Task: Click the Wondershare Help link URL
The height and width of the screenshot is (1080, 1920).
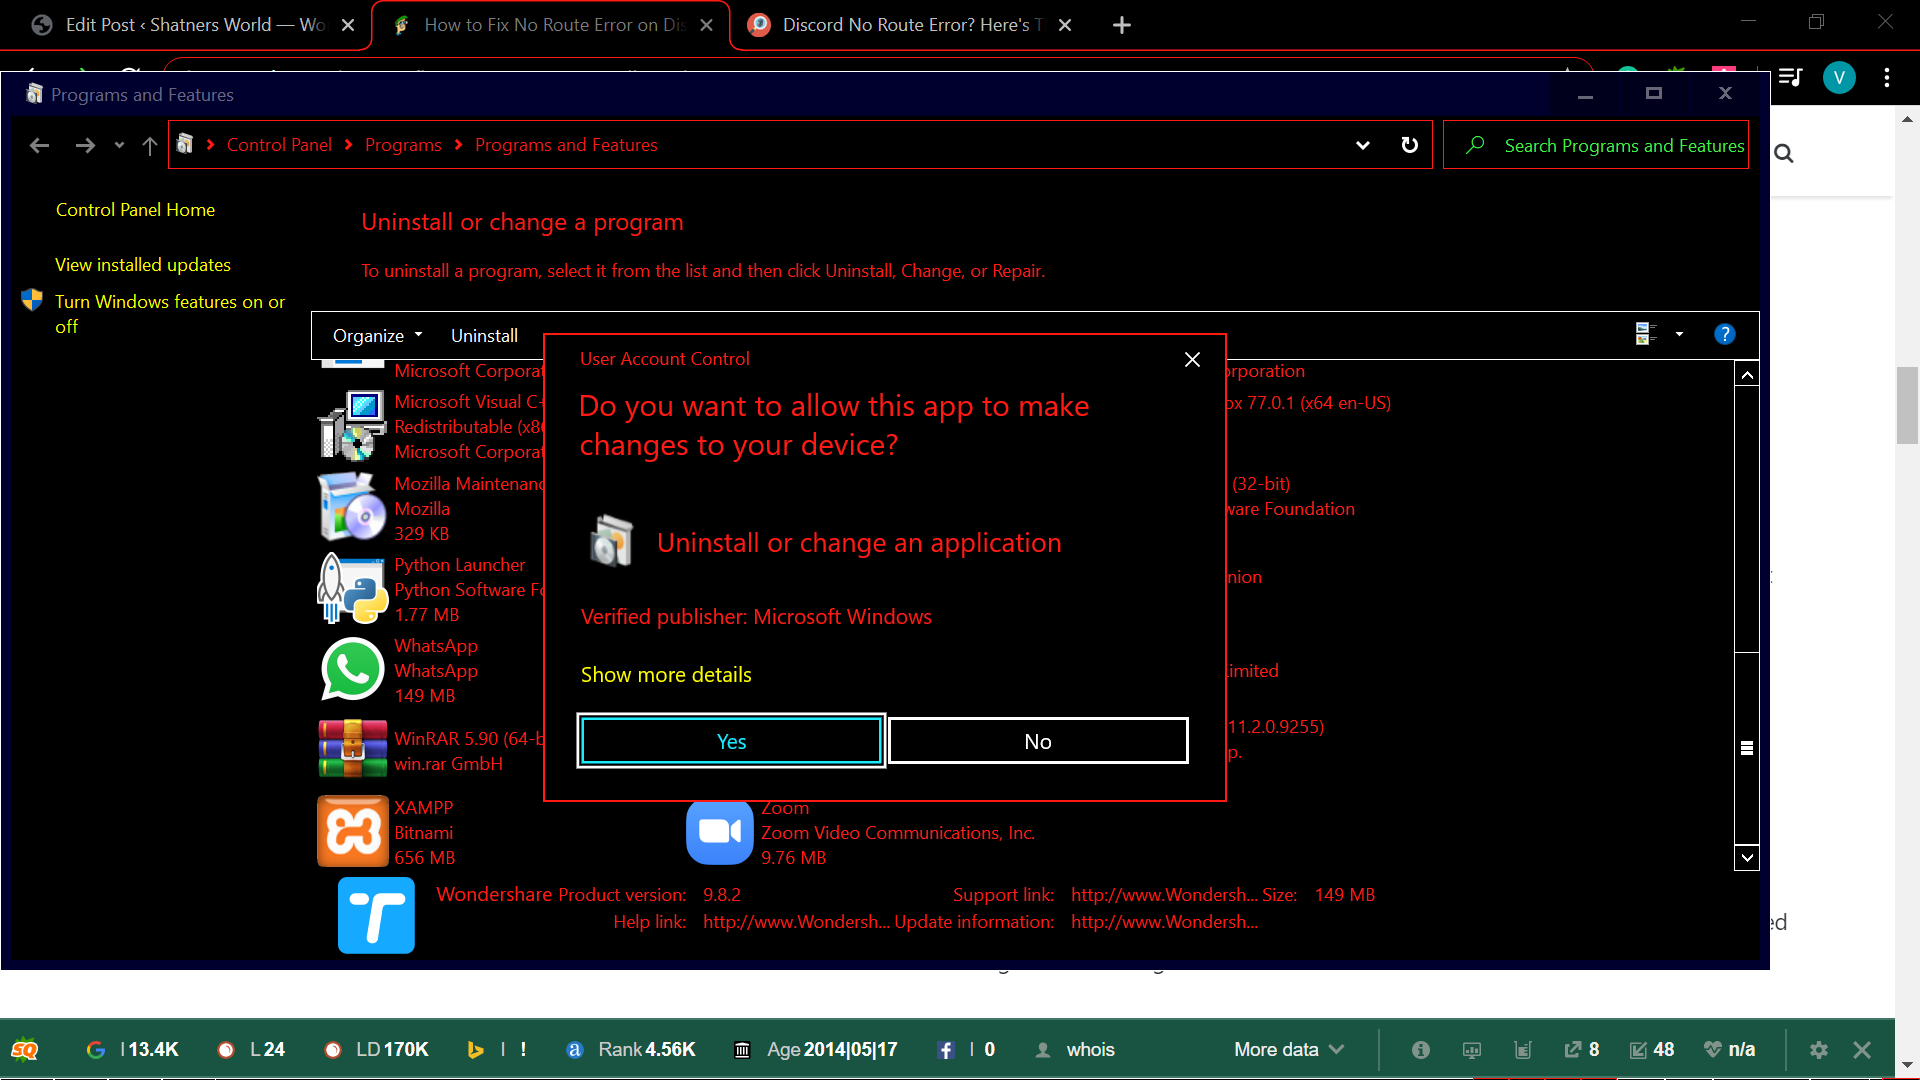Action: coord(796,922)
